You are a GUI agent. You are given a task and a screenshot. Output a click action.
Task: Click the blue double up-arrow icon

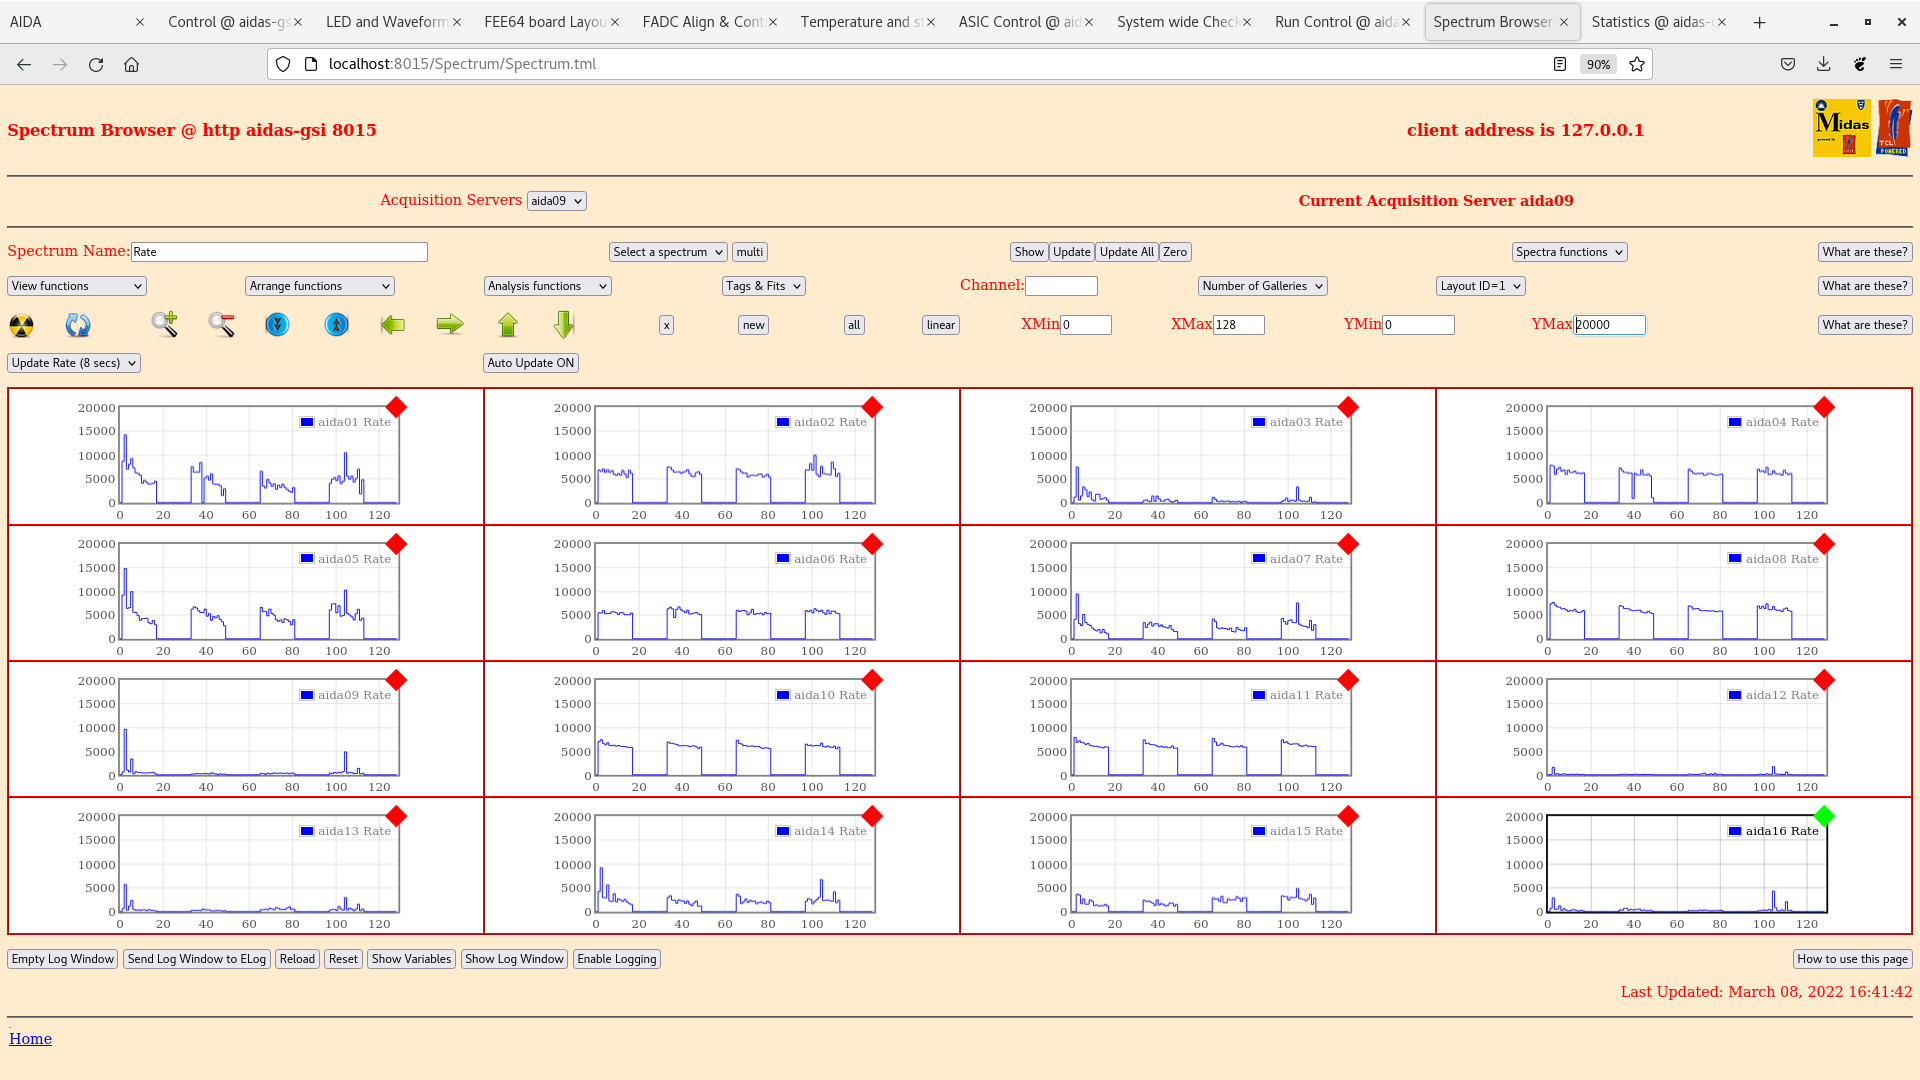[337, 324]
